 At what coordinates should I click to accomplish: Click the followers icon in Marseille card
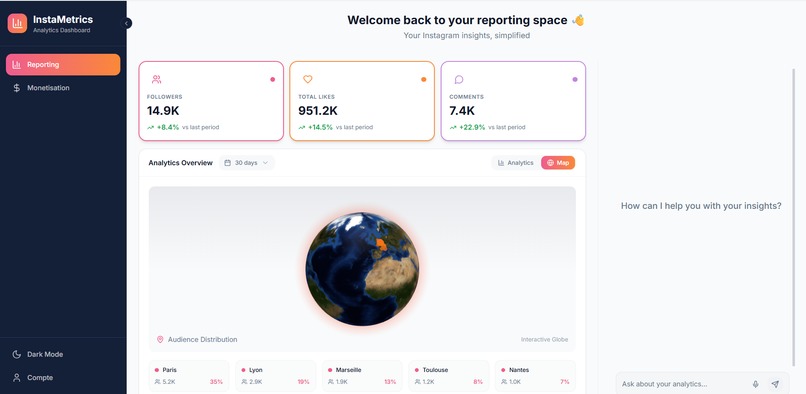(331, 382)
